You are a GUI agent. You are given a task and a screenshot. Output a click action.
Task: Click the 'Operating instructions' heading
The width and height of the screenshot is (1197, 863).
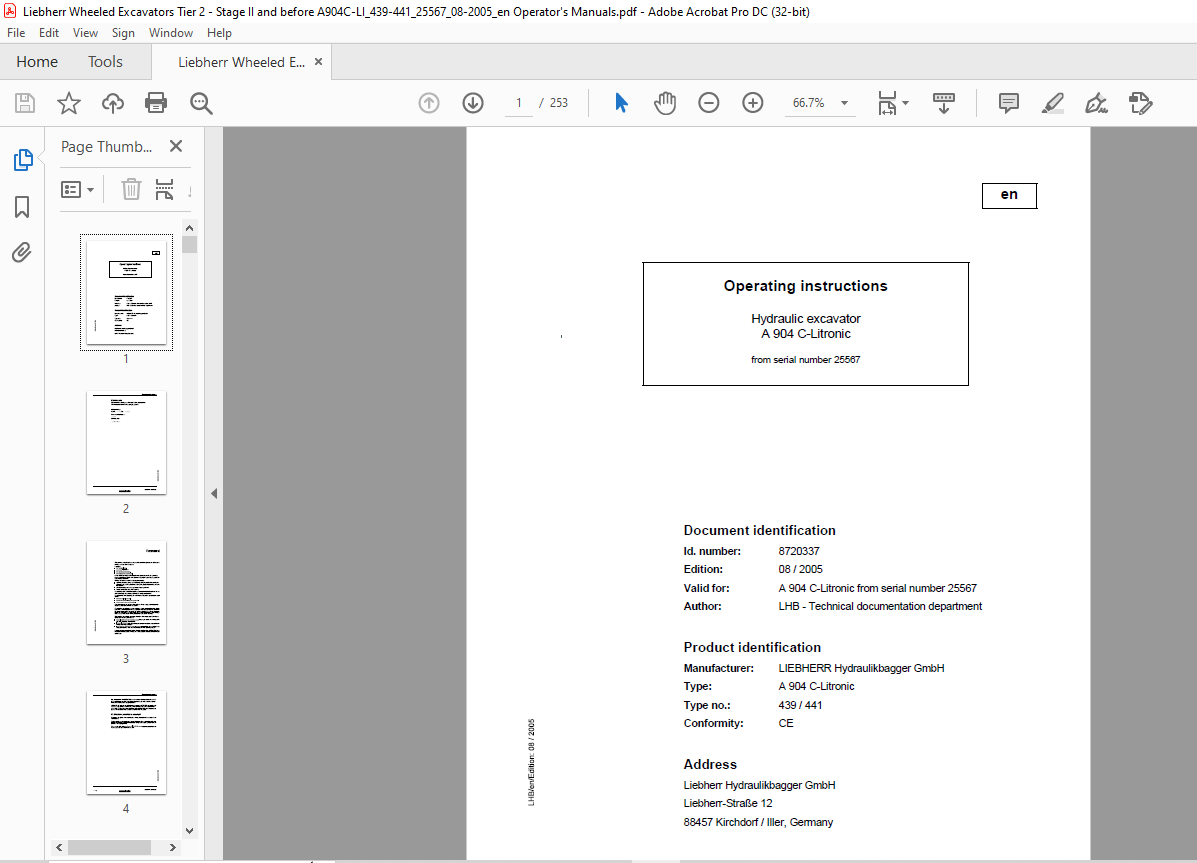[x=805, y=286]
